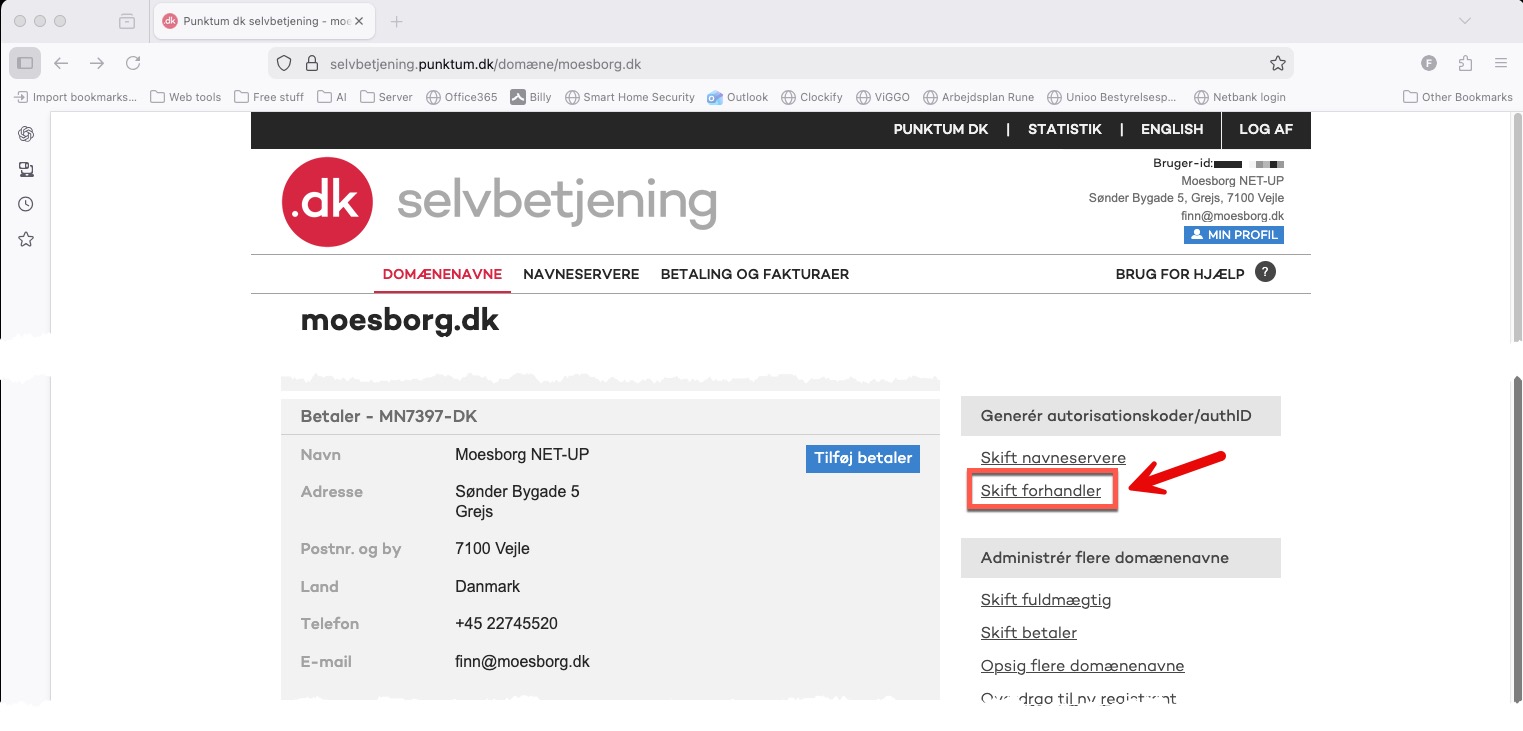The image size is (1523, 731).
Task: Click the red .dk logo
Action: coord(327,202)
